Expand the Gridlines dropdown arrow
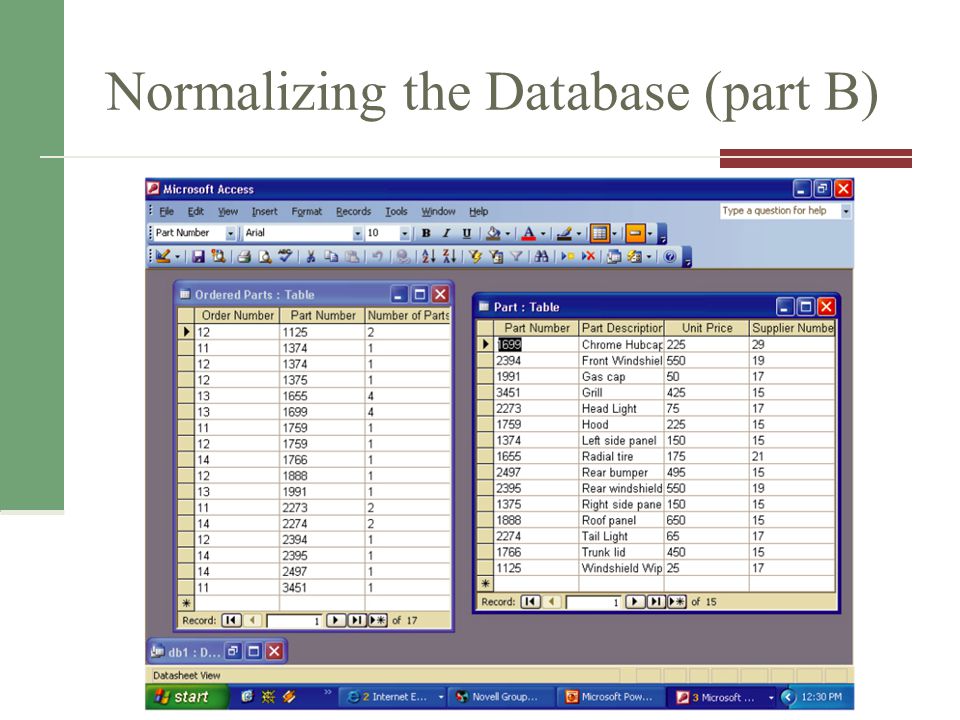Screen dimensions: 960x720 click(614, 233)
